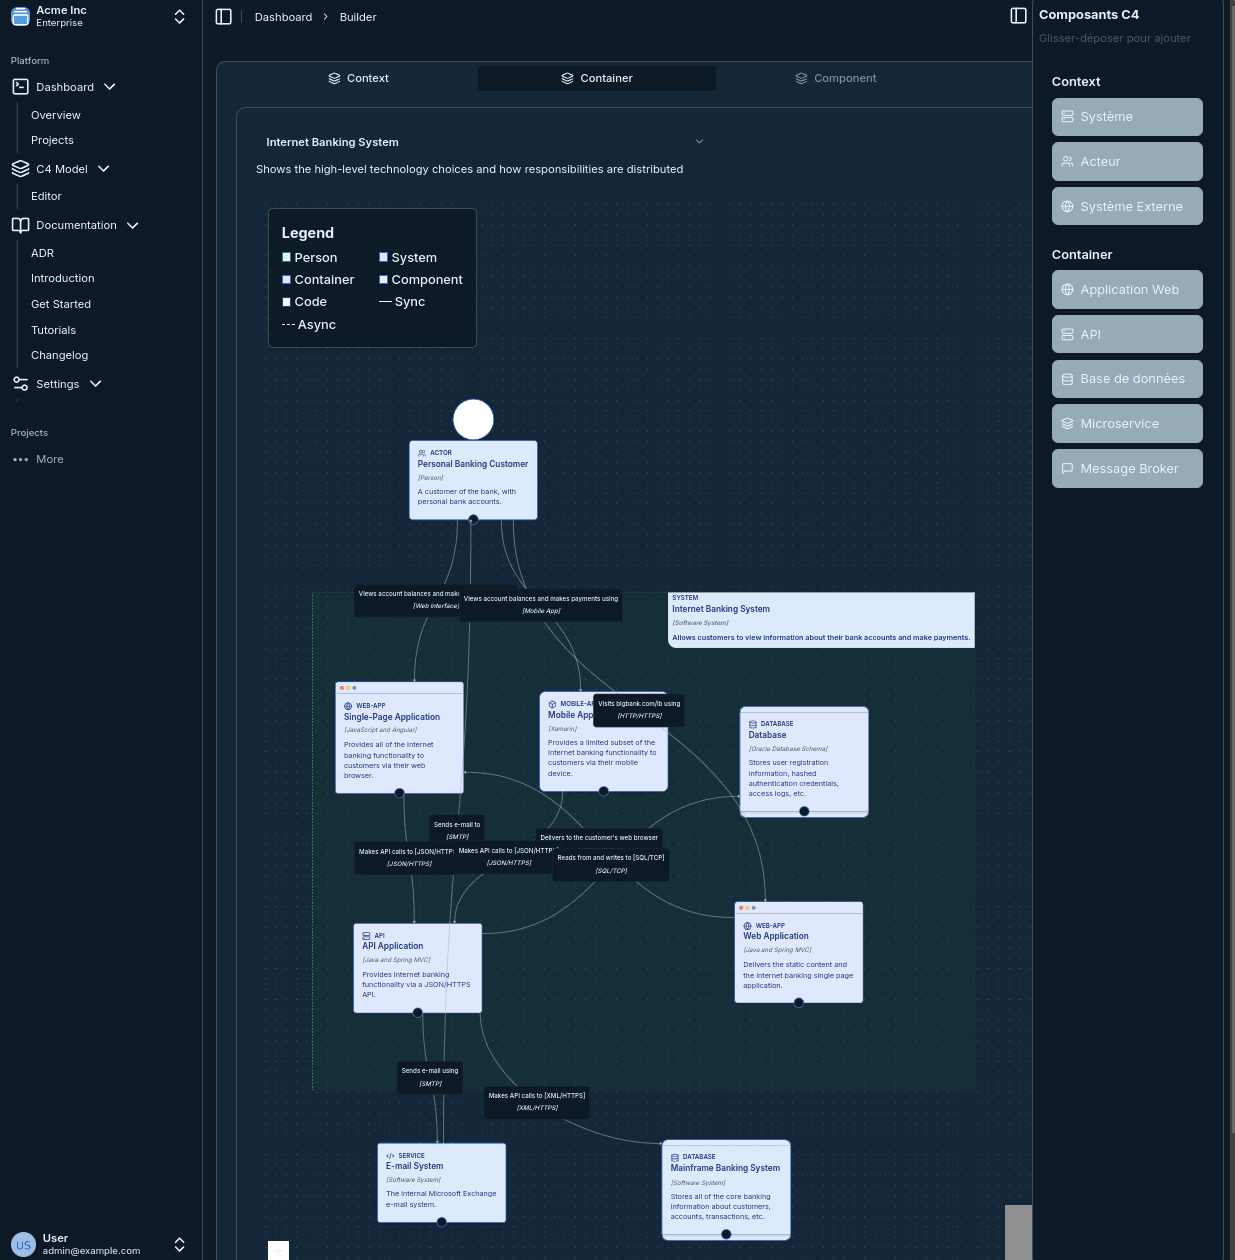Switch to the Component tab

(836, 78)
